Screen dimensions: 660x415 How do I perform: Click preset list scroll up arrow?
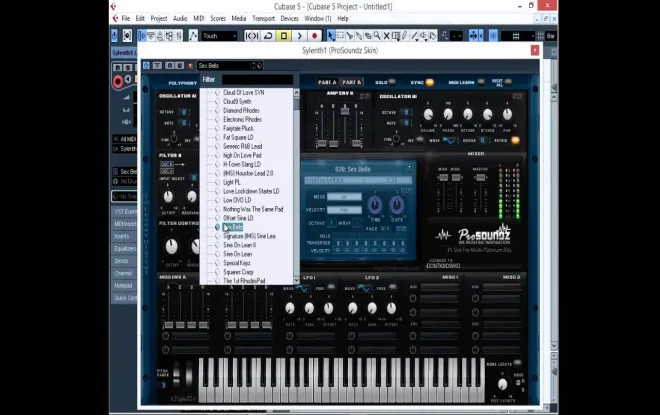pos(296,92)
